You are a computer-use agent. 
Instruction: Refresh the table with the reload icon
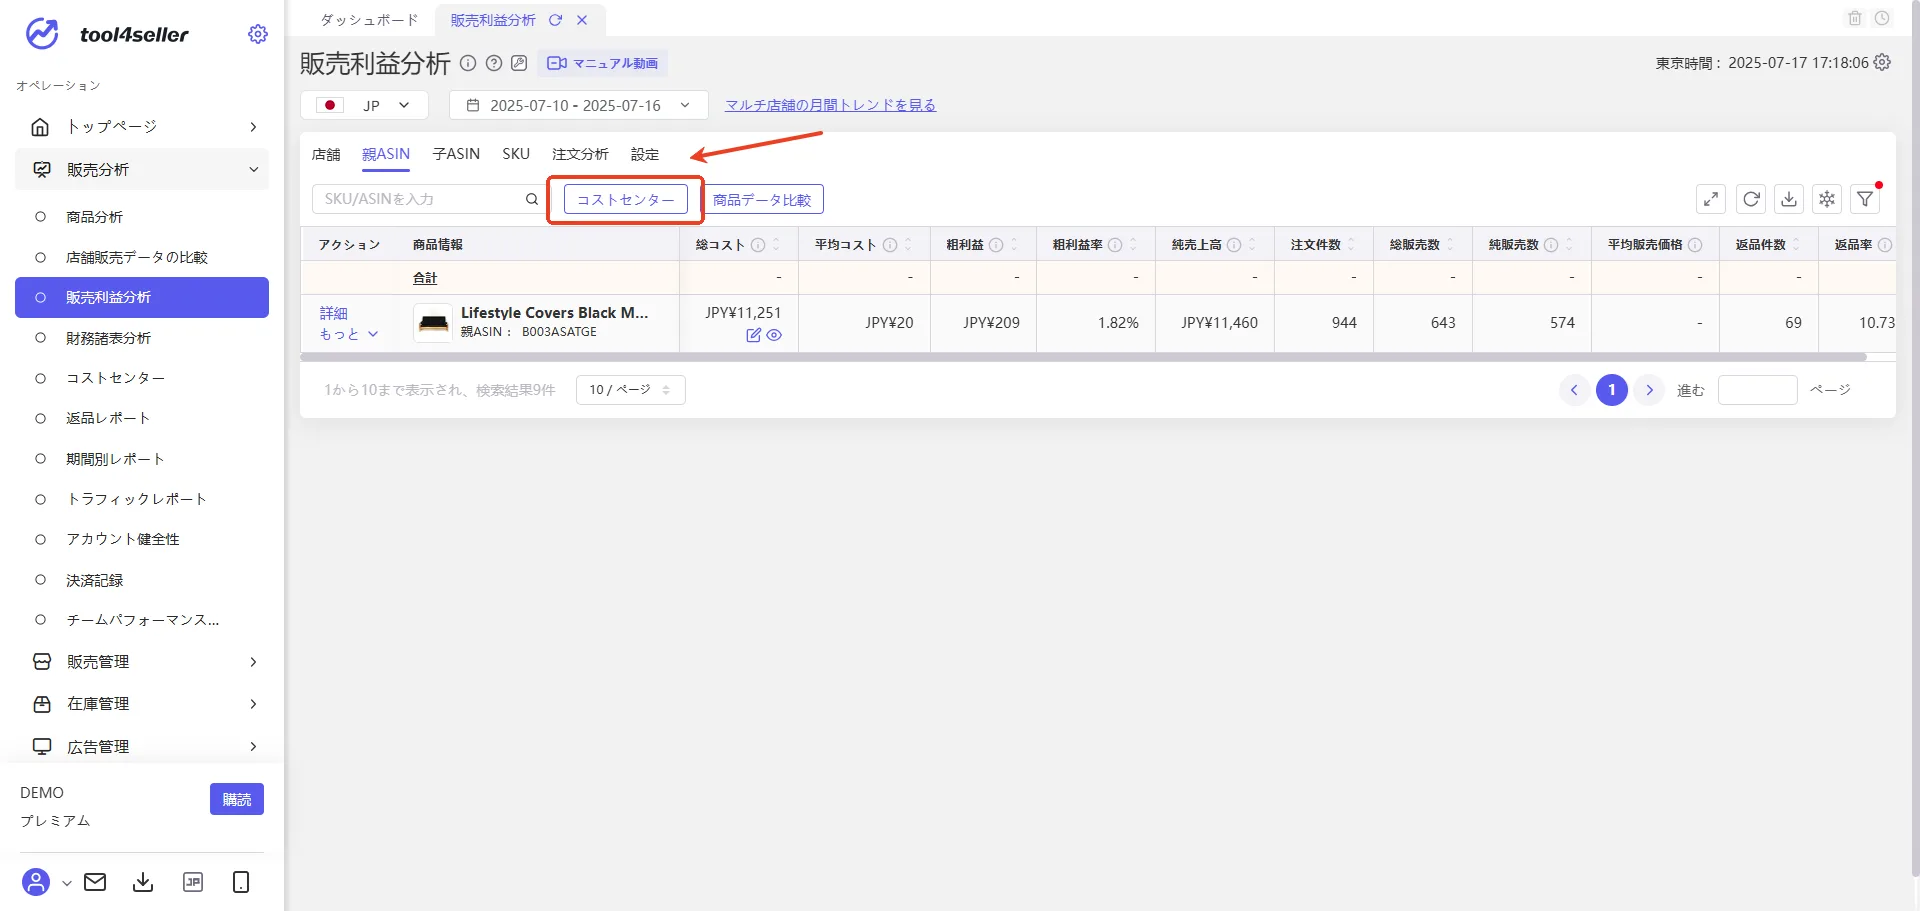point(1751,199)
